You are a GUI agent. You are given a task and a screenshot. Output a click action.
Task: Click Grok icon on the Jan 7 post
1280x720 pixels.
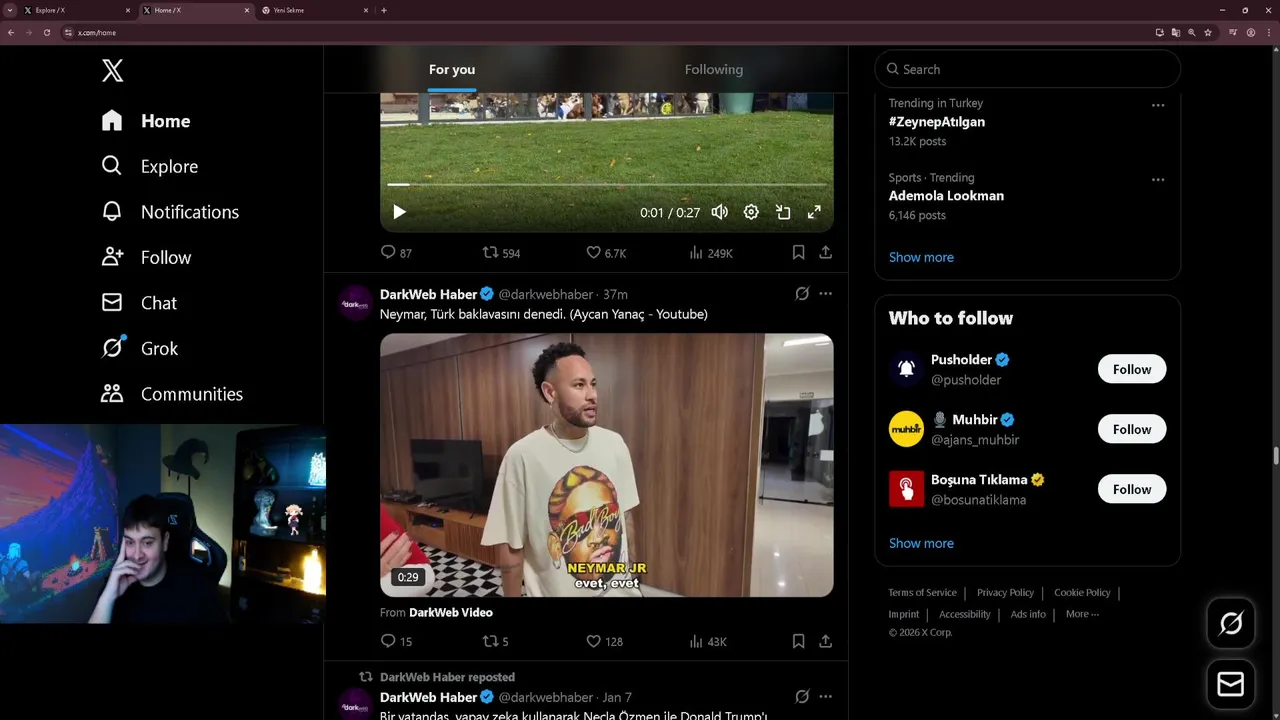(x=802, y=697)
